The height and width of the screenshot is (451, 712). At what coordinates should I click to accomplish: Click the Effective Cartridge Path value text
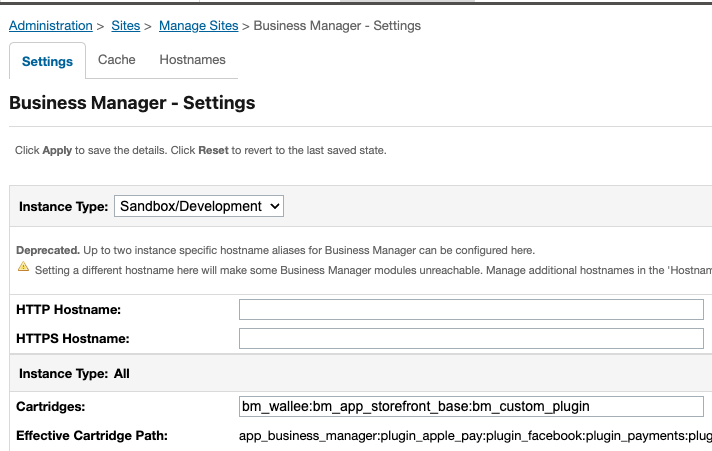point(475,435)
